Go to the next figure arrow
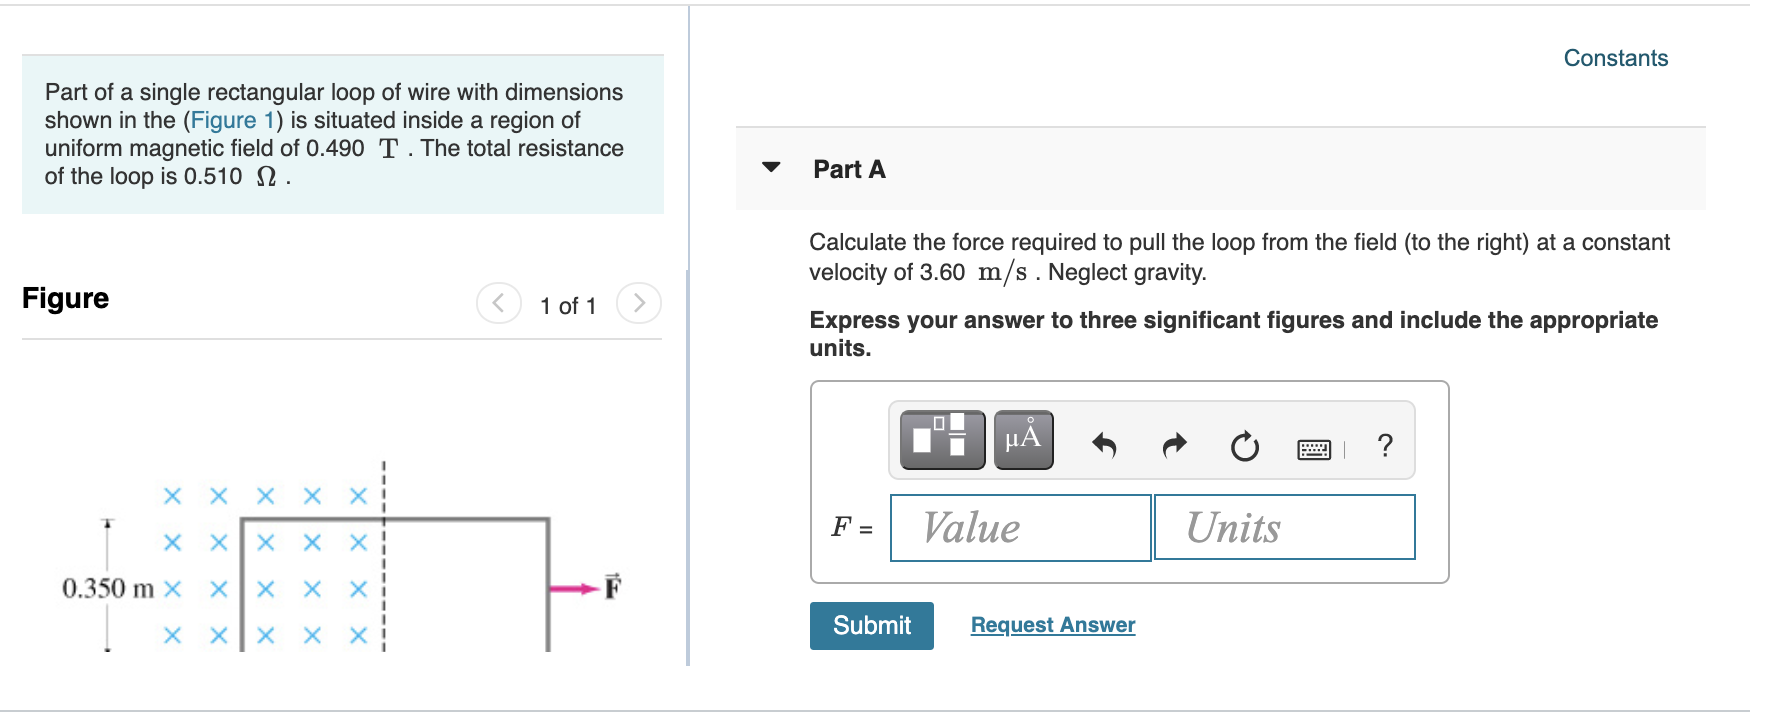Viewport: 1780px width, 714px height. (639, 303)
